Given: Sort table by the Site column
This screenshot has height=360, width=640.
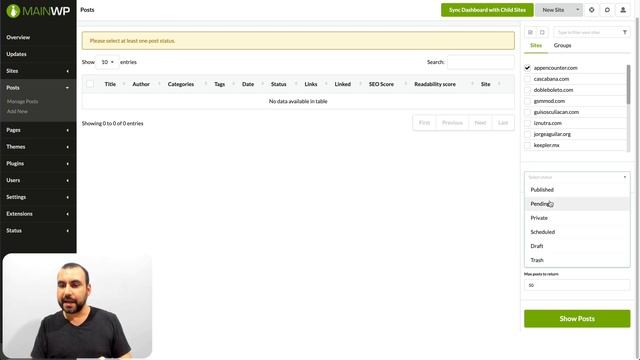Looking at the screenshot, I should pos(485,84).
